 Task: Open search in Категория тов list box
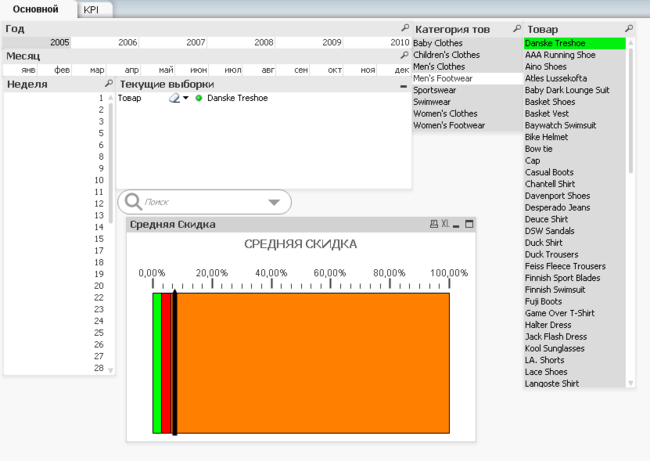coord(517,29)
